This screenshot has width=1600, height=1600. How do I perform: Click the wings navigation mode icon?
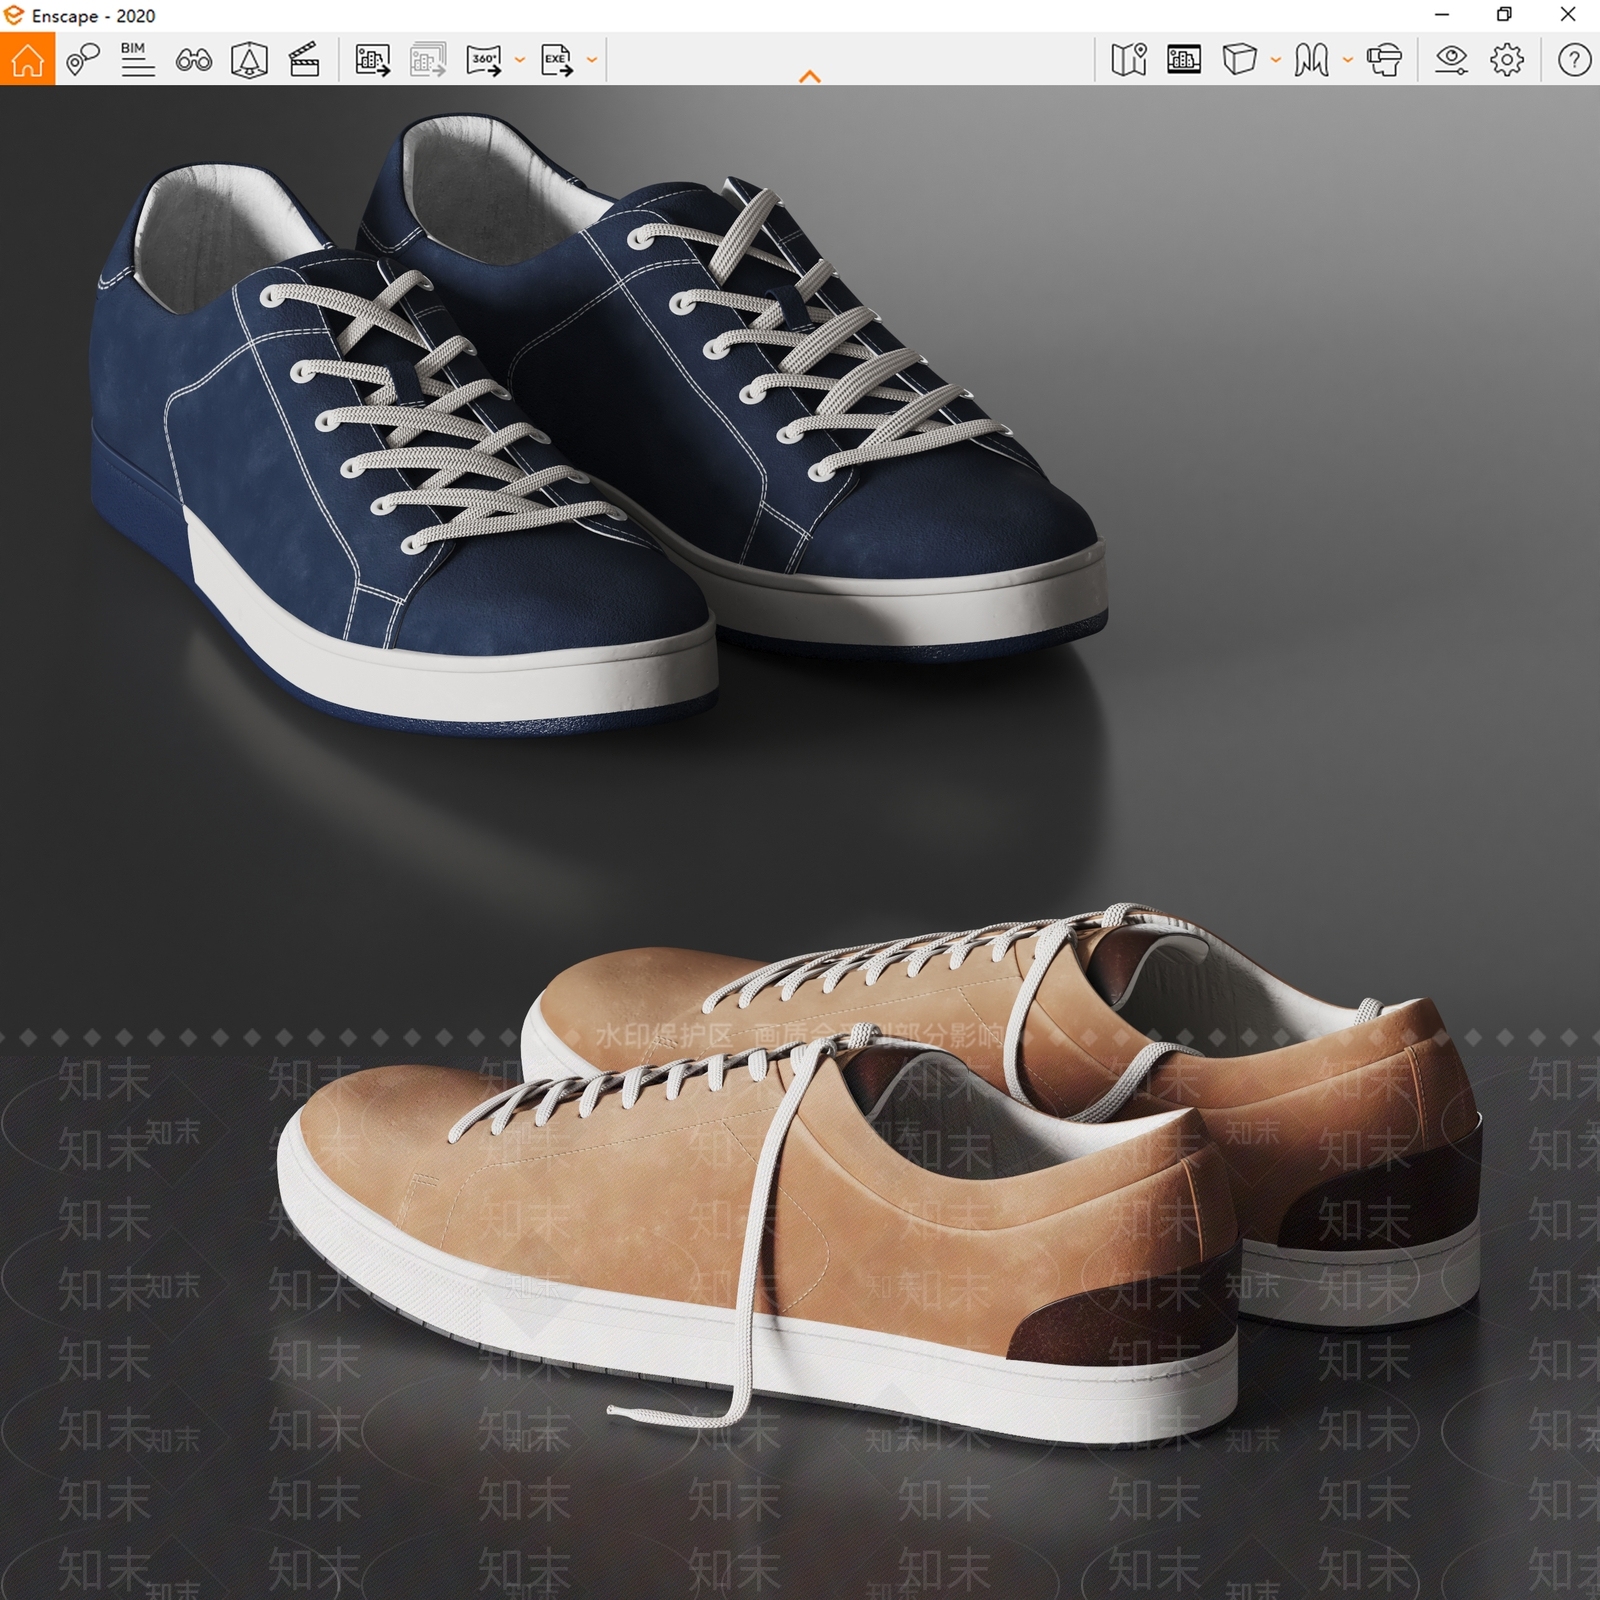(x=1311, y=60)
